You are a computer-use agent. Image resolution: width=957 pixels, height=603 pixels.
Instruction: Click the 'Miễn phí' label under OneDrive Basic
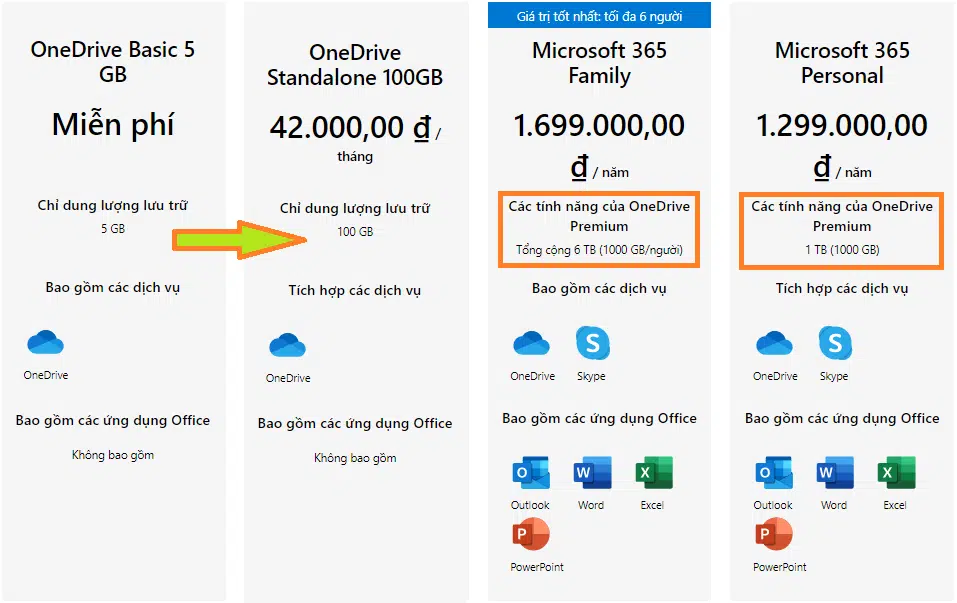tap(113, 124)
